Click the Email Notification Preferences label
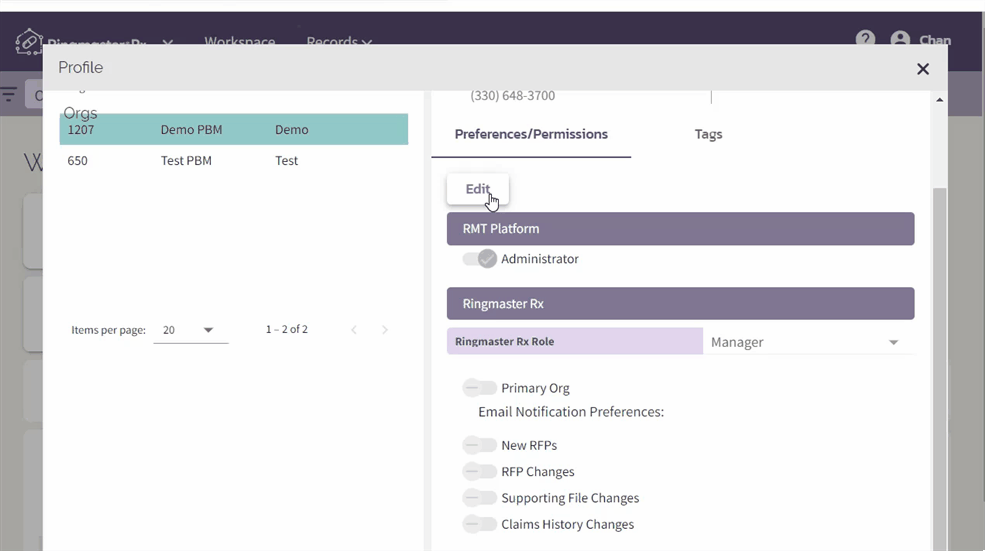The height and width of the screenshot is (551, 985). [571, 412]
